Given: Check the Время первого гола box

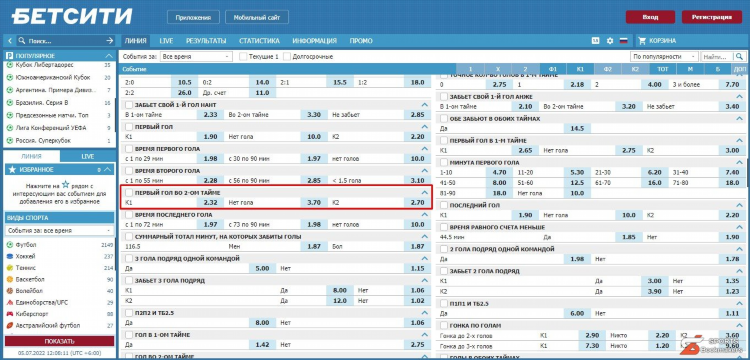Looking at the screenshot, I should [x=129, y=149].
